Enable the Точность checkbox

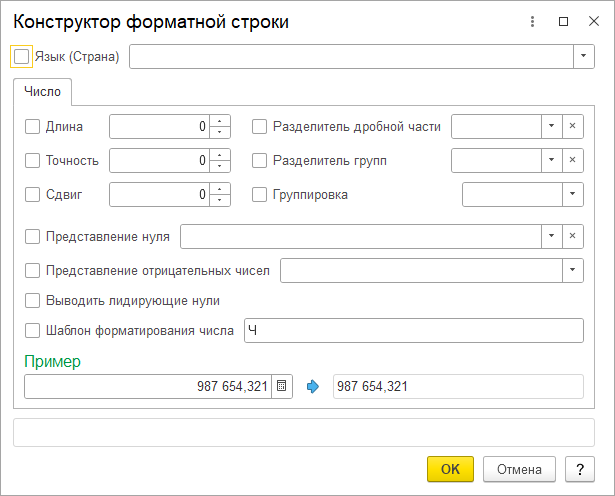(33, 160)
